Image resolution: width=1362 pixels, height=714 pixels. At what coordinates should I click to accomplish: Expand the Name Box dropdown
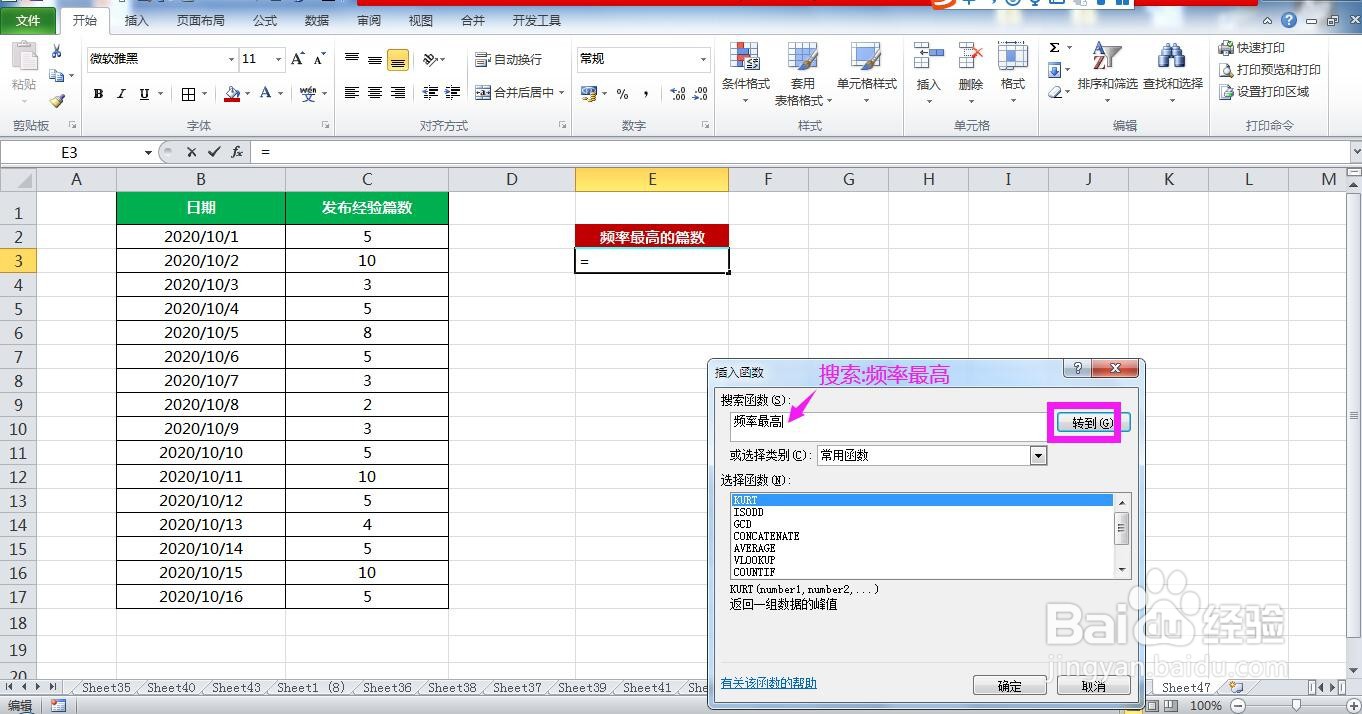point(148,152)
